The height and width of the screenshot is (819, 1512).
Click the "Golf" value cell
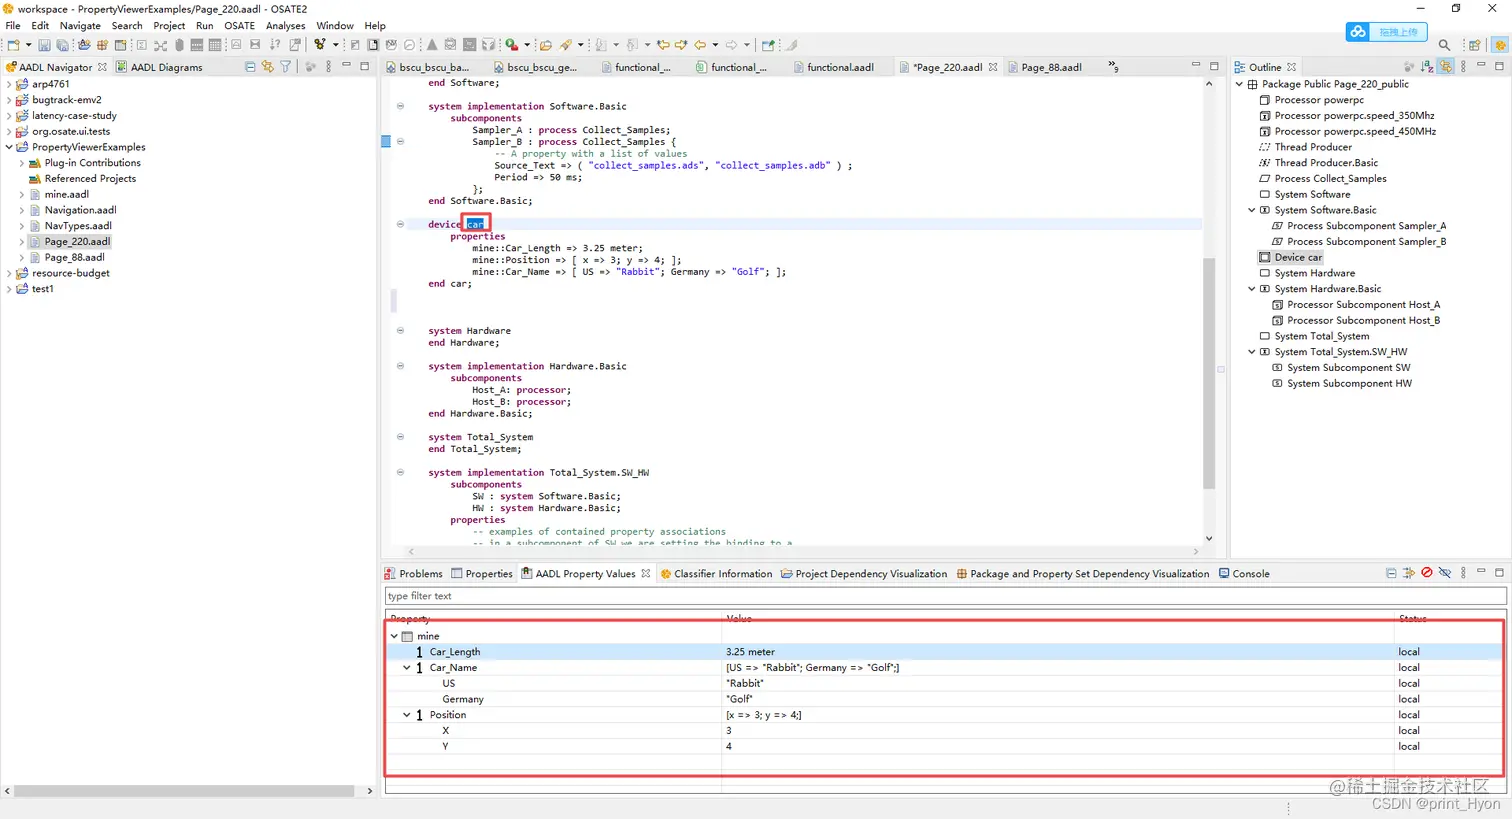coord(740,699)
